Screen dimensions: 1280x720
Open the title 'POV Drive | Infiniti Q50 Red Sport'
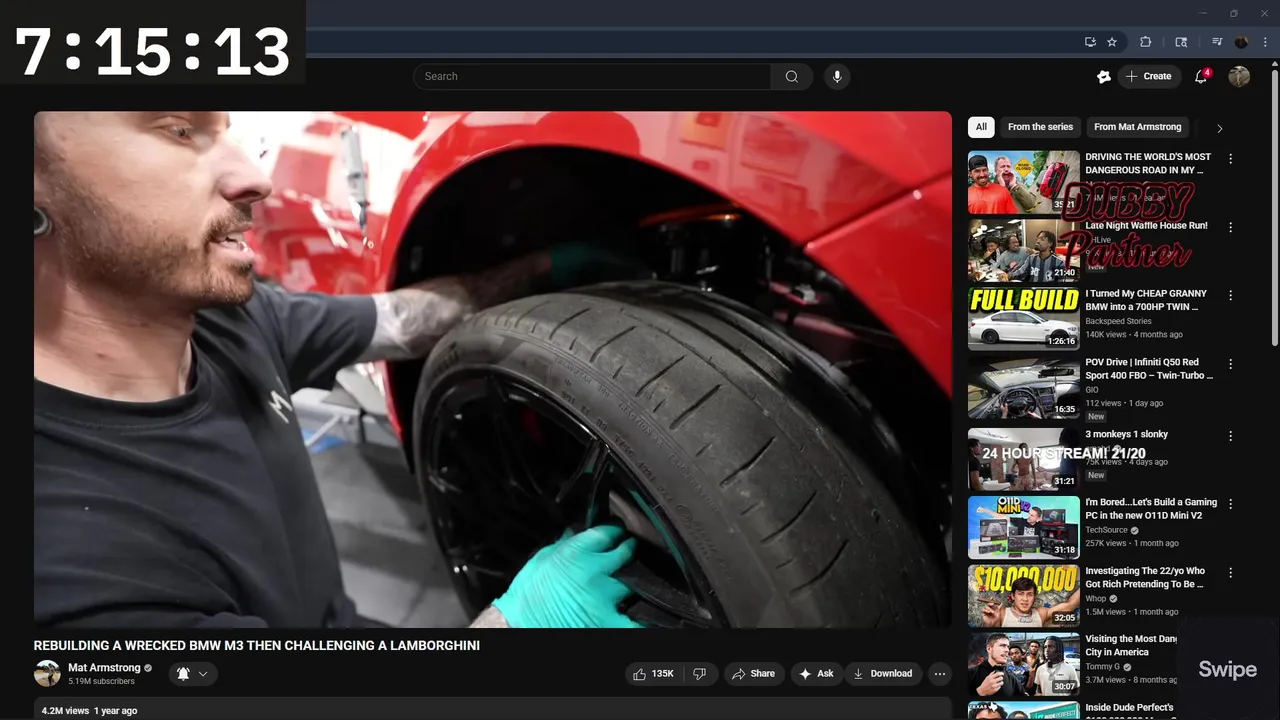click(1149, 369)
